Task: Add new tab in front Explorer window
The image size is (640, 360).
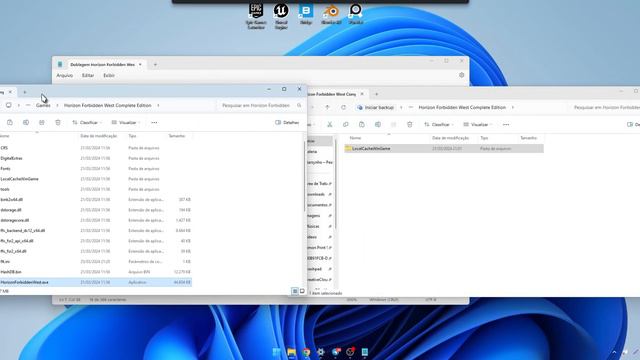Action: coord(24,92)
